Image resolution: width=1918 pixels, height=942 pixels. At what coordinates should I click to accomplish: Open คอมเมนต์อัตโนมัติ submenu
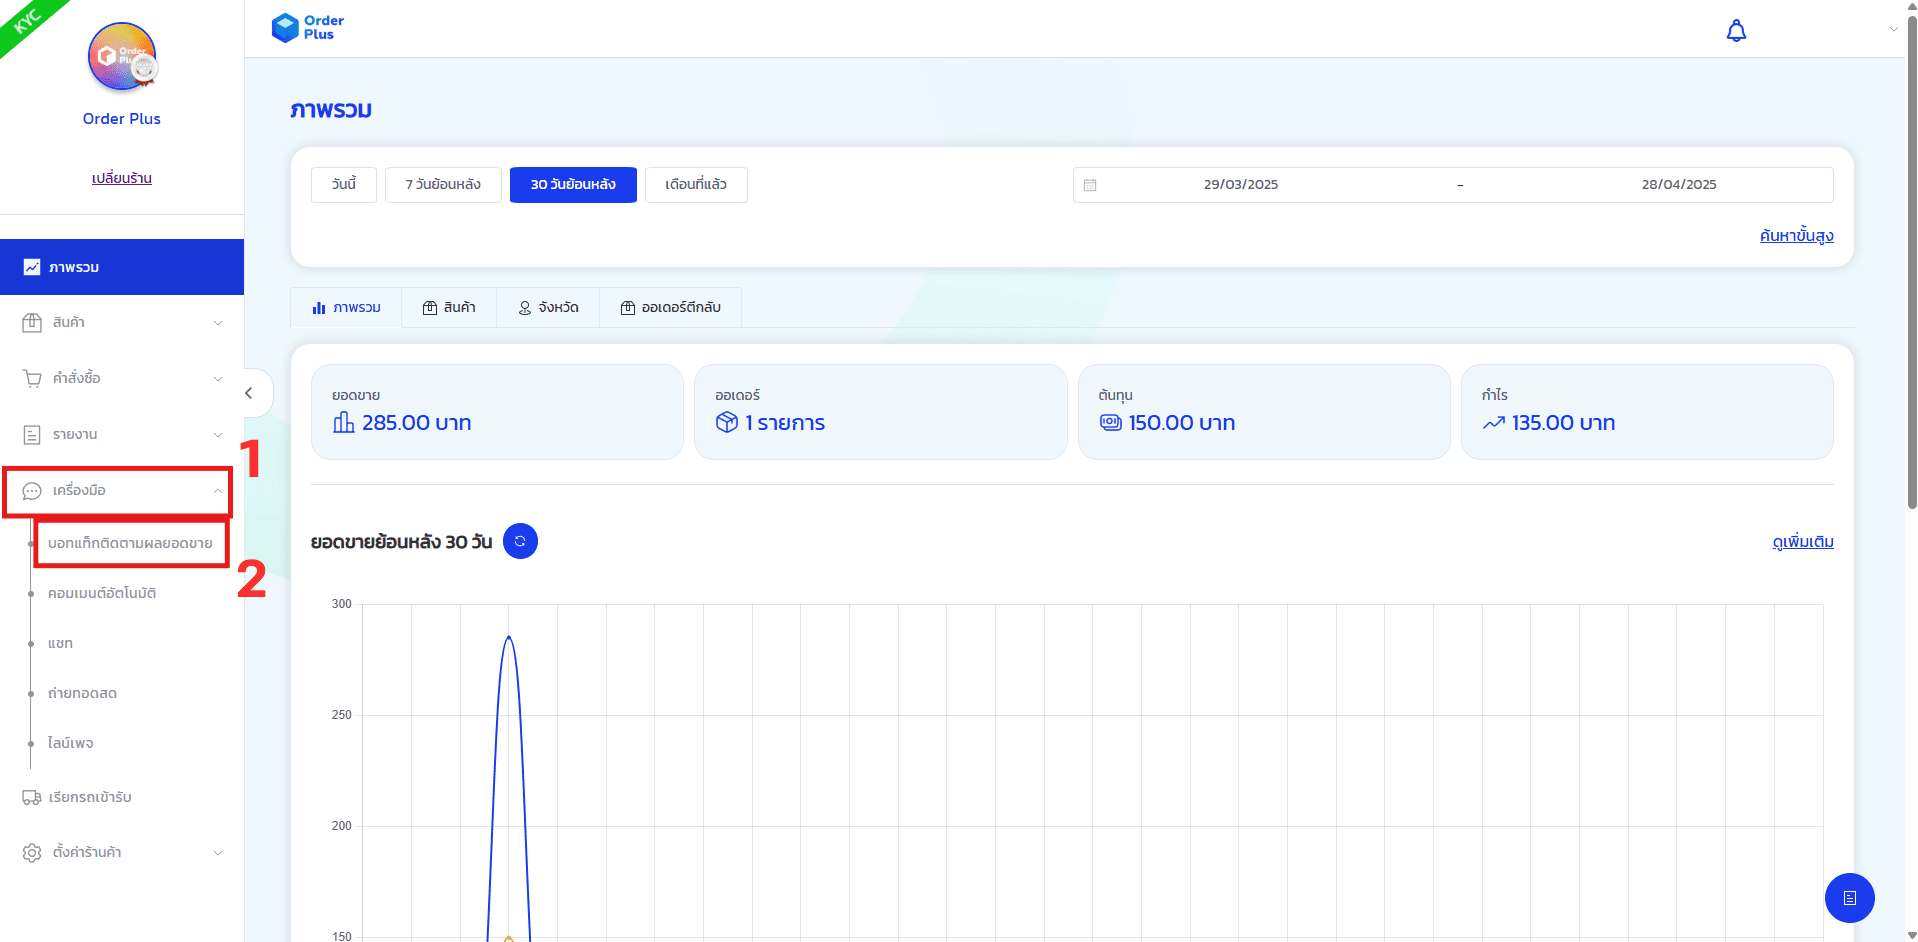click(x=102, y=593)
